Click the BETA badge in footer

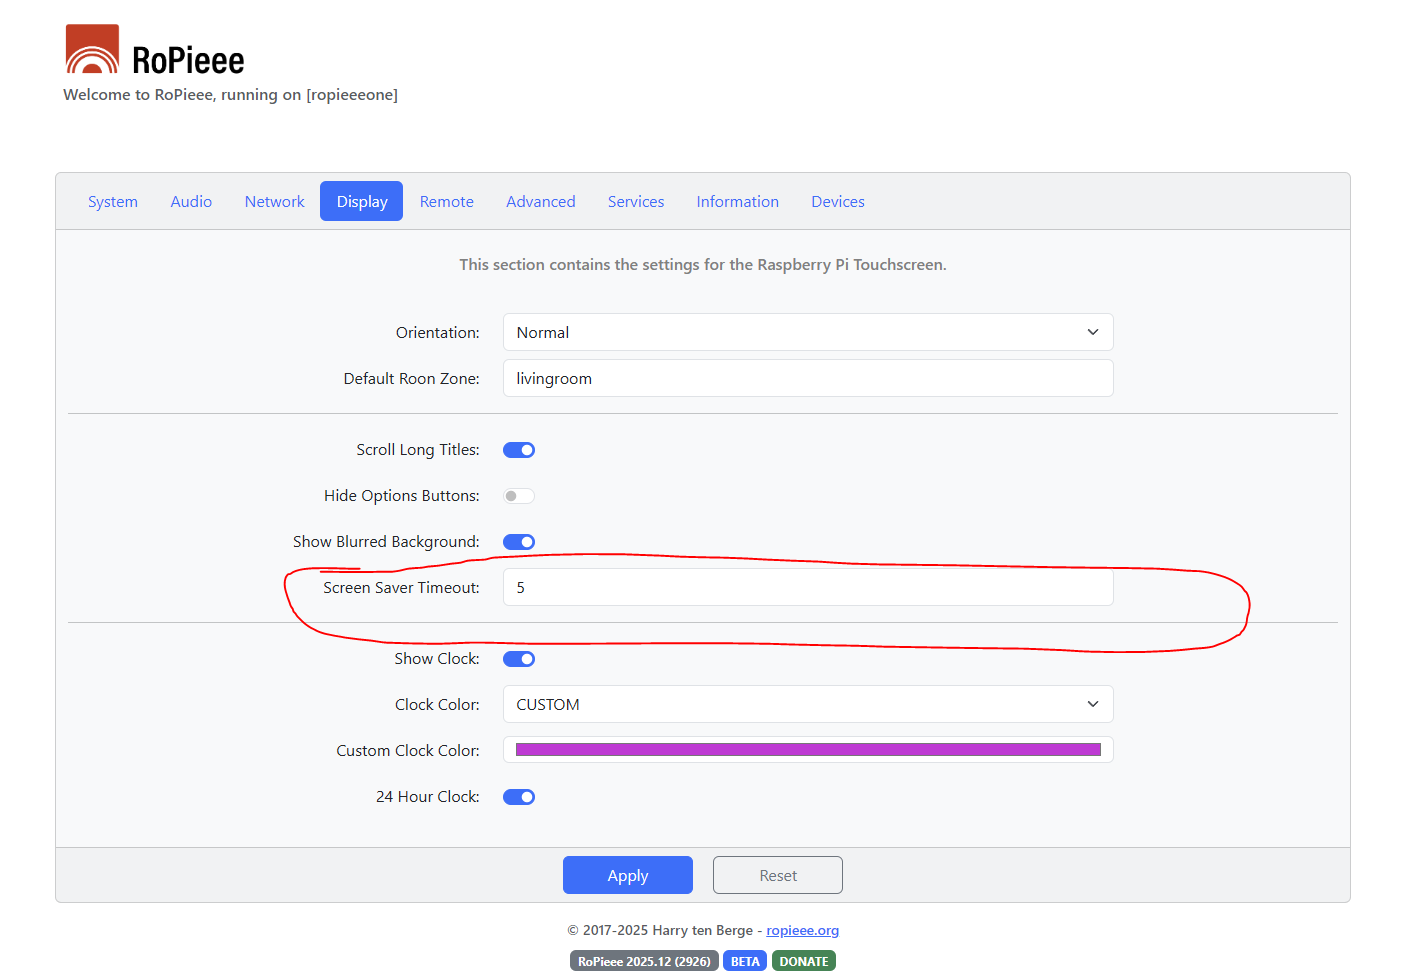click(744, 961)
